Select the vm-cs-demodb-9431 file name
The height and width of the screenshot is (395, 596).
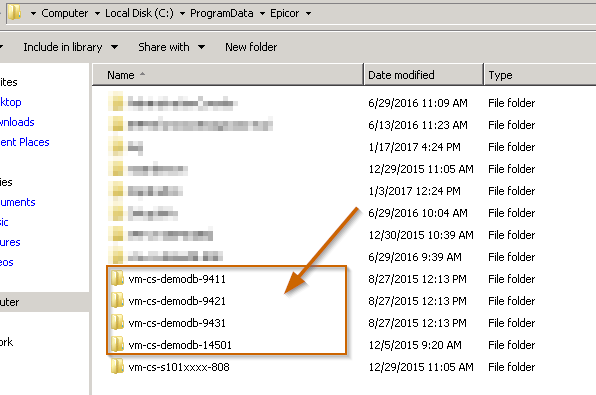pyautogui.click(x=177, y=323)
